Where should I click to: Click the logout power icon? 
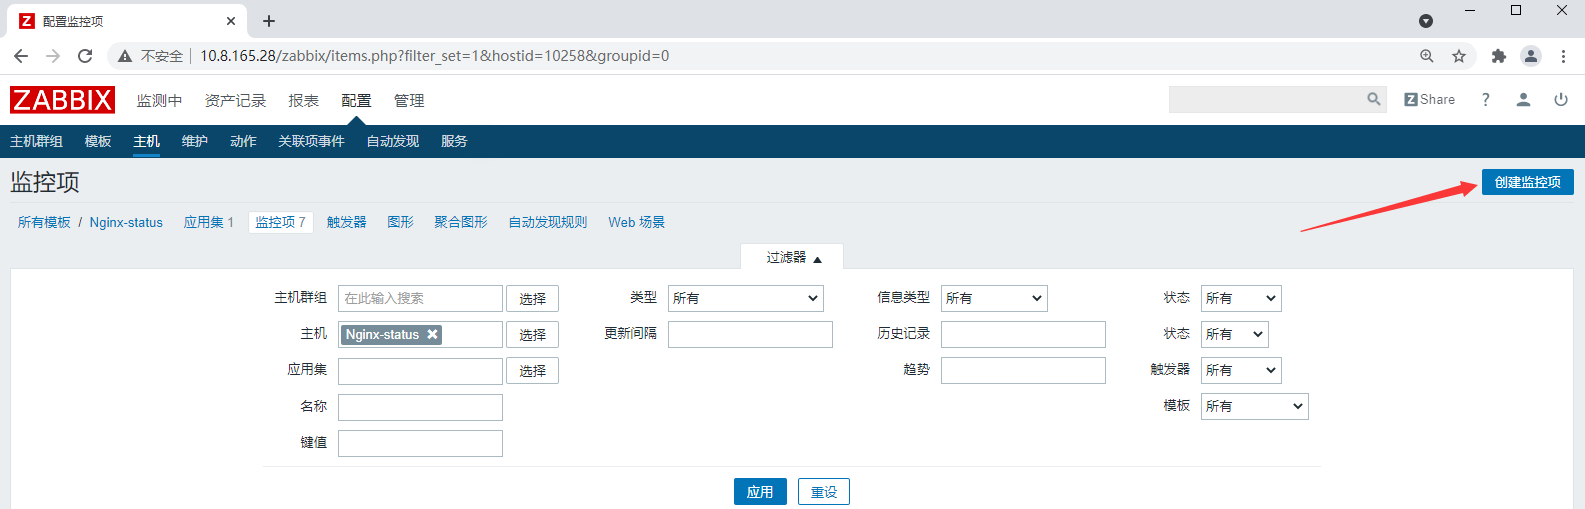pyautogui.click(x=1561, y=99)
